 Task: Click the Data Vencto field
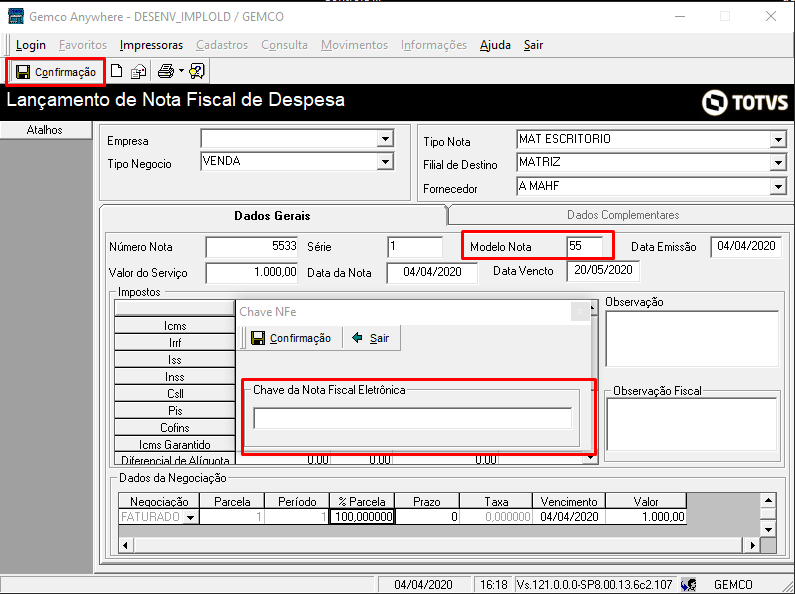603,271
